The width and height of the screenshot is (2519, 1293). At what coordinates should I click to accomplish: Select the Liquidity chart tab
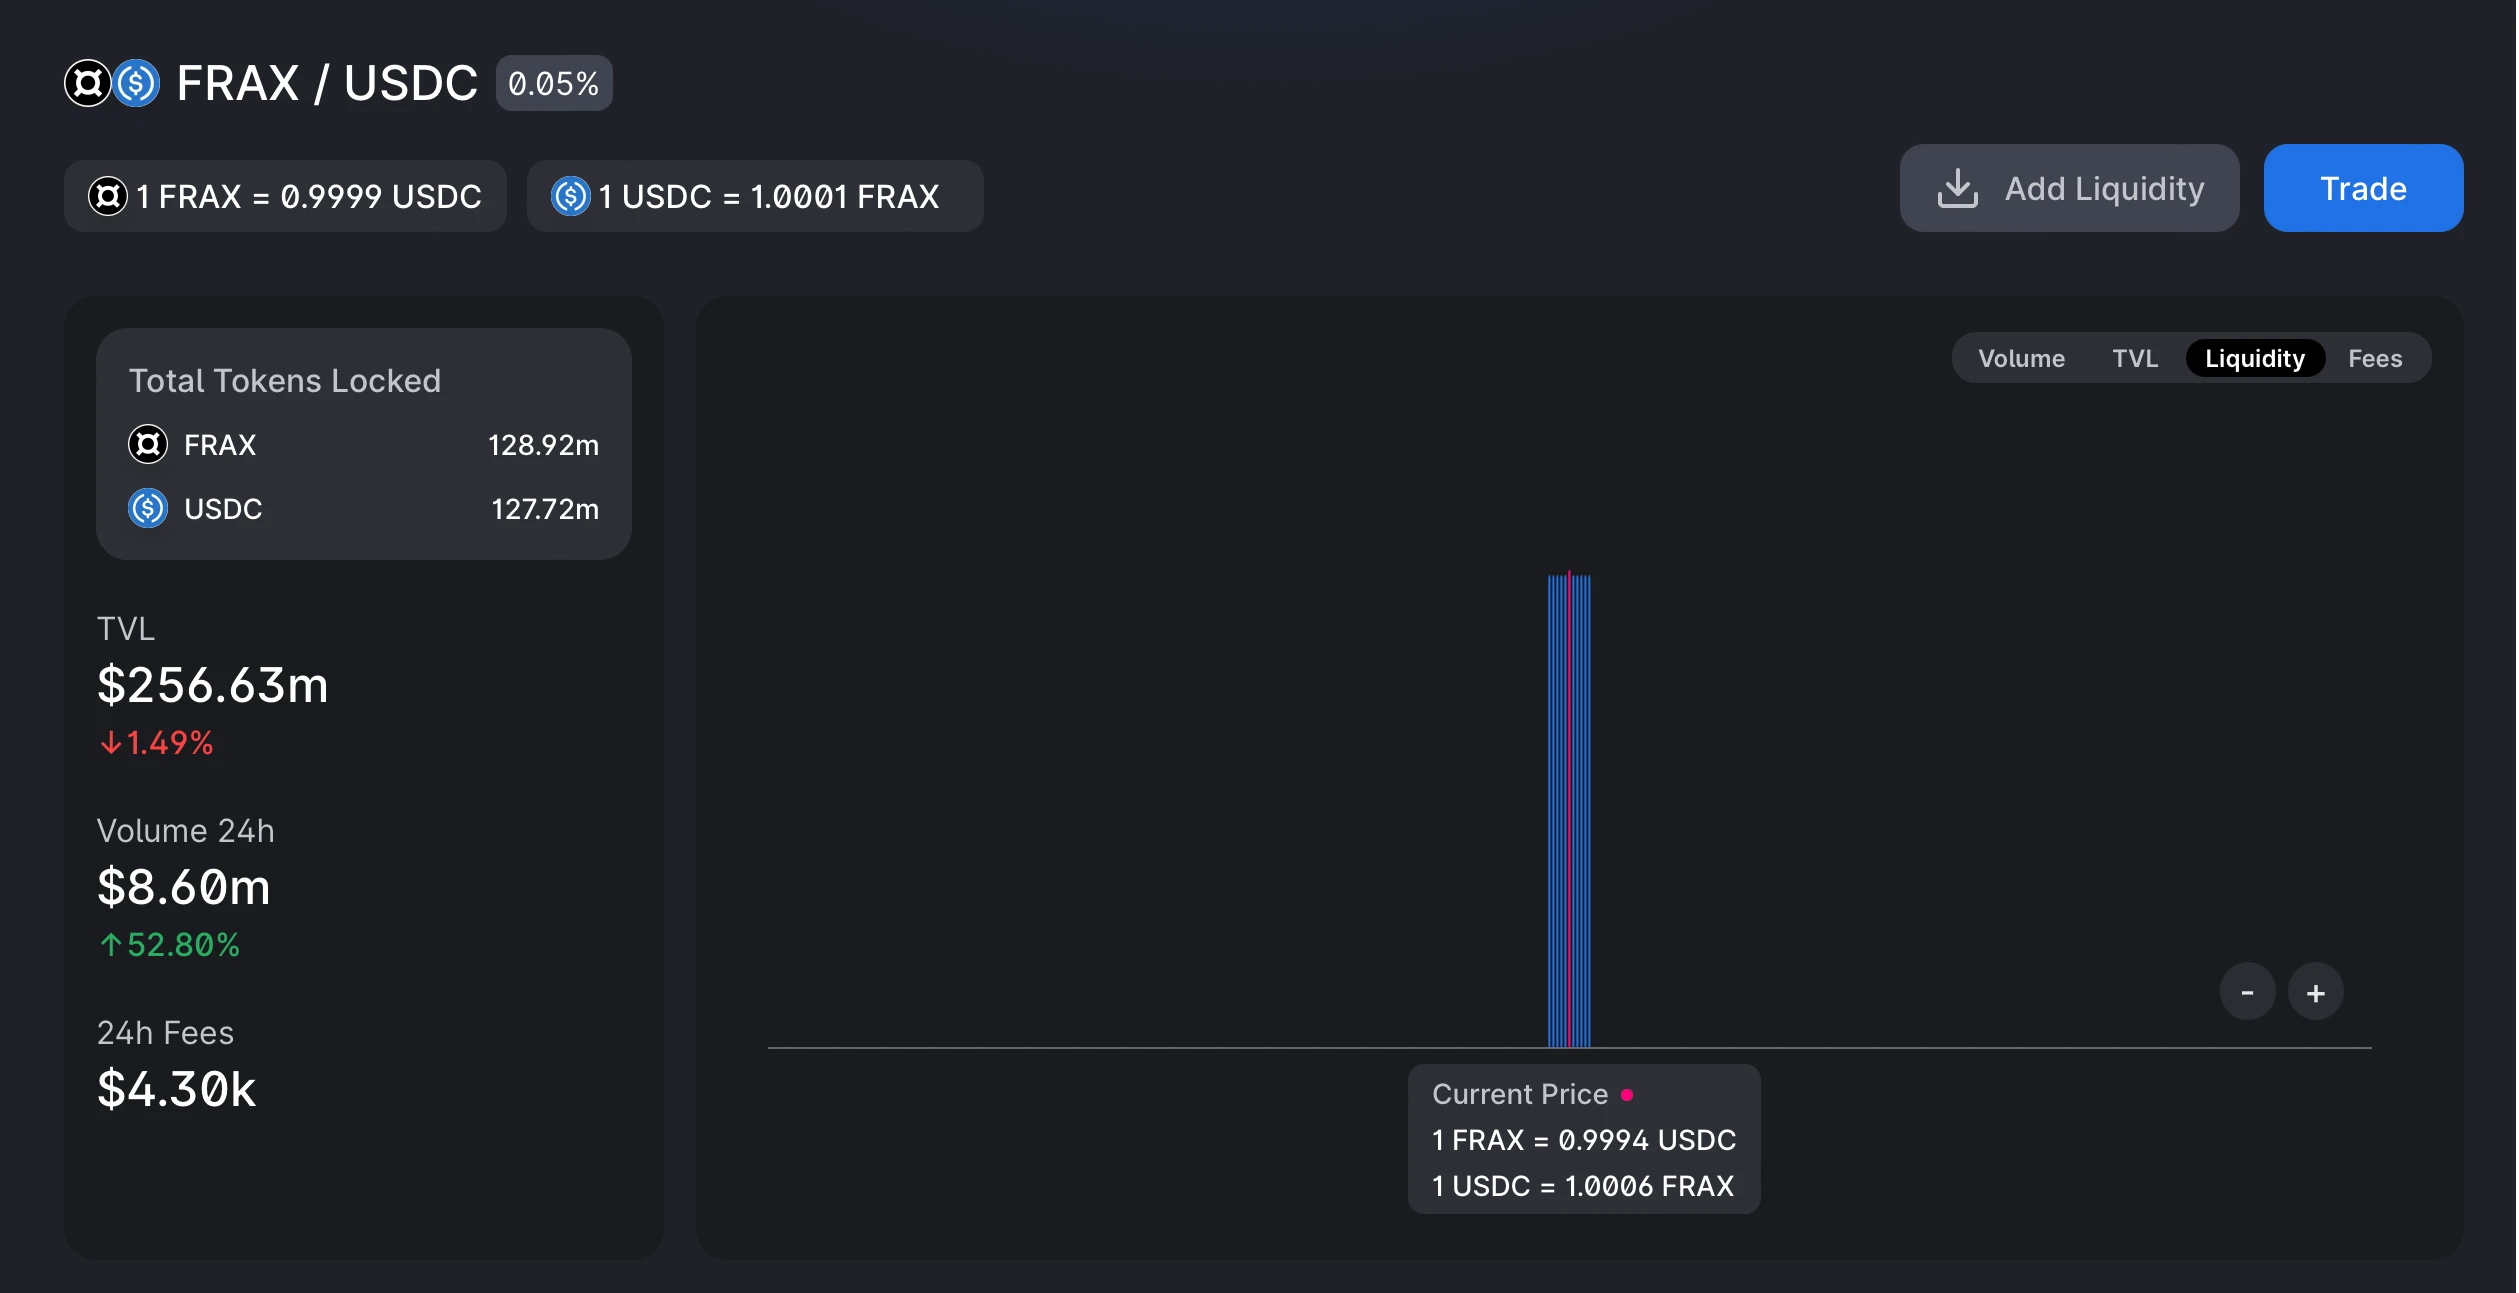[2255, 356]
